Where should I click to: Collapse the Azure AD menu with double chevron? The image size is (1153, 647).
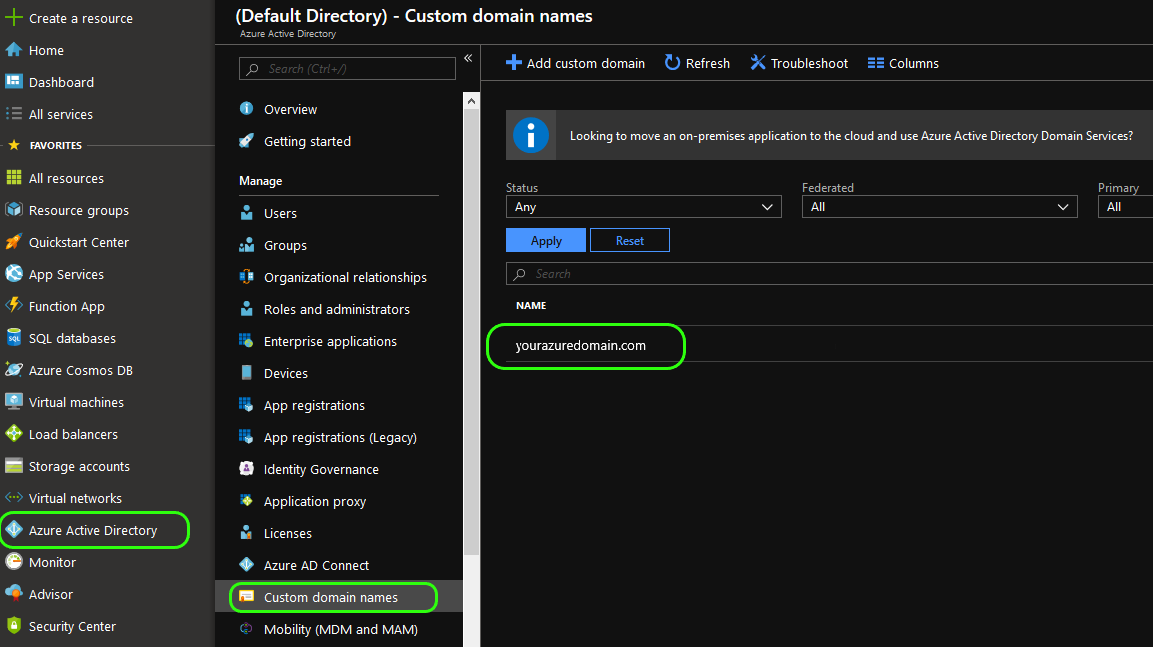(468, 58)
